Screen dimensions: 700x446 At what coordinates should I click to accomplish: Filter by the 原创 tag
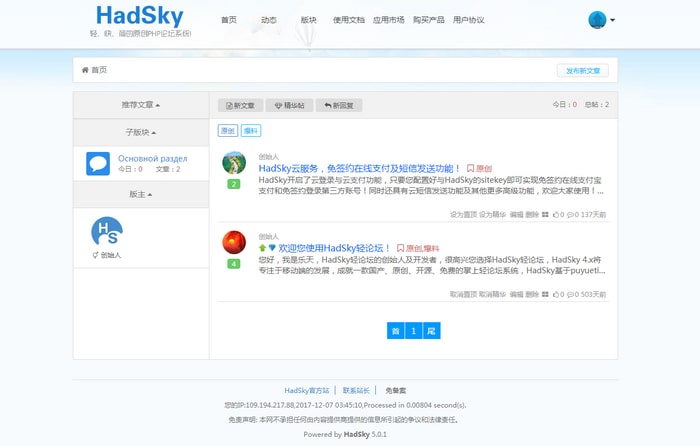228,130
